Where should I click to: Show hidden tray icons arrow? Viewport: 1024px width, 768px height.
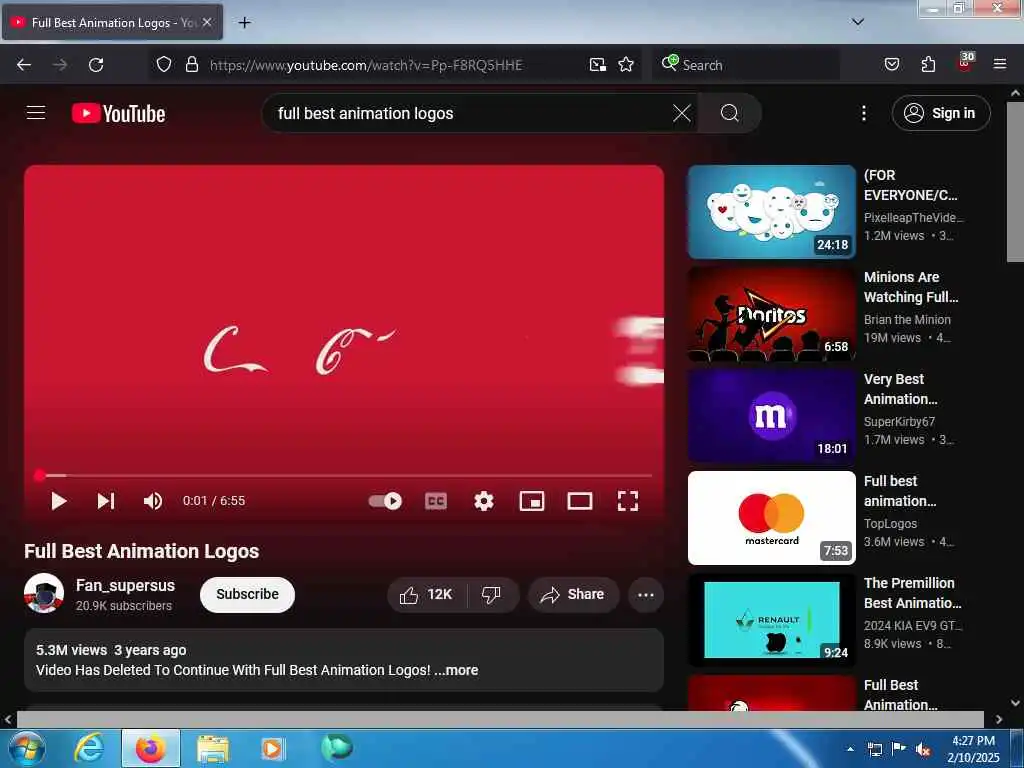pos(850,748)
